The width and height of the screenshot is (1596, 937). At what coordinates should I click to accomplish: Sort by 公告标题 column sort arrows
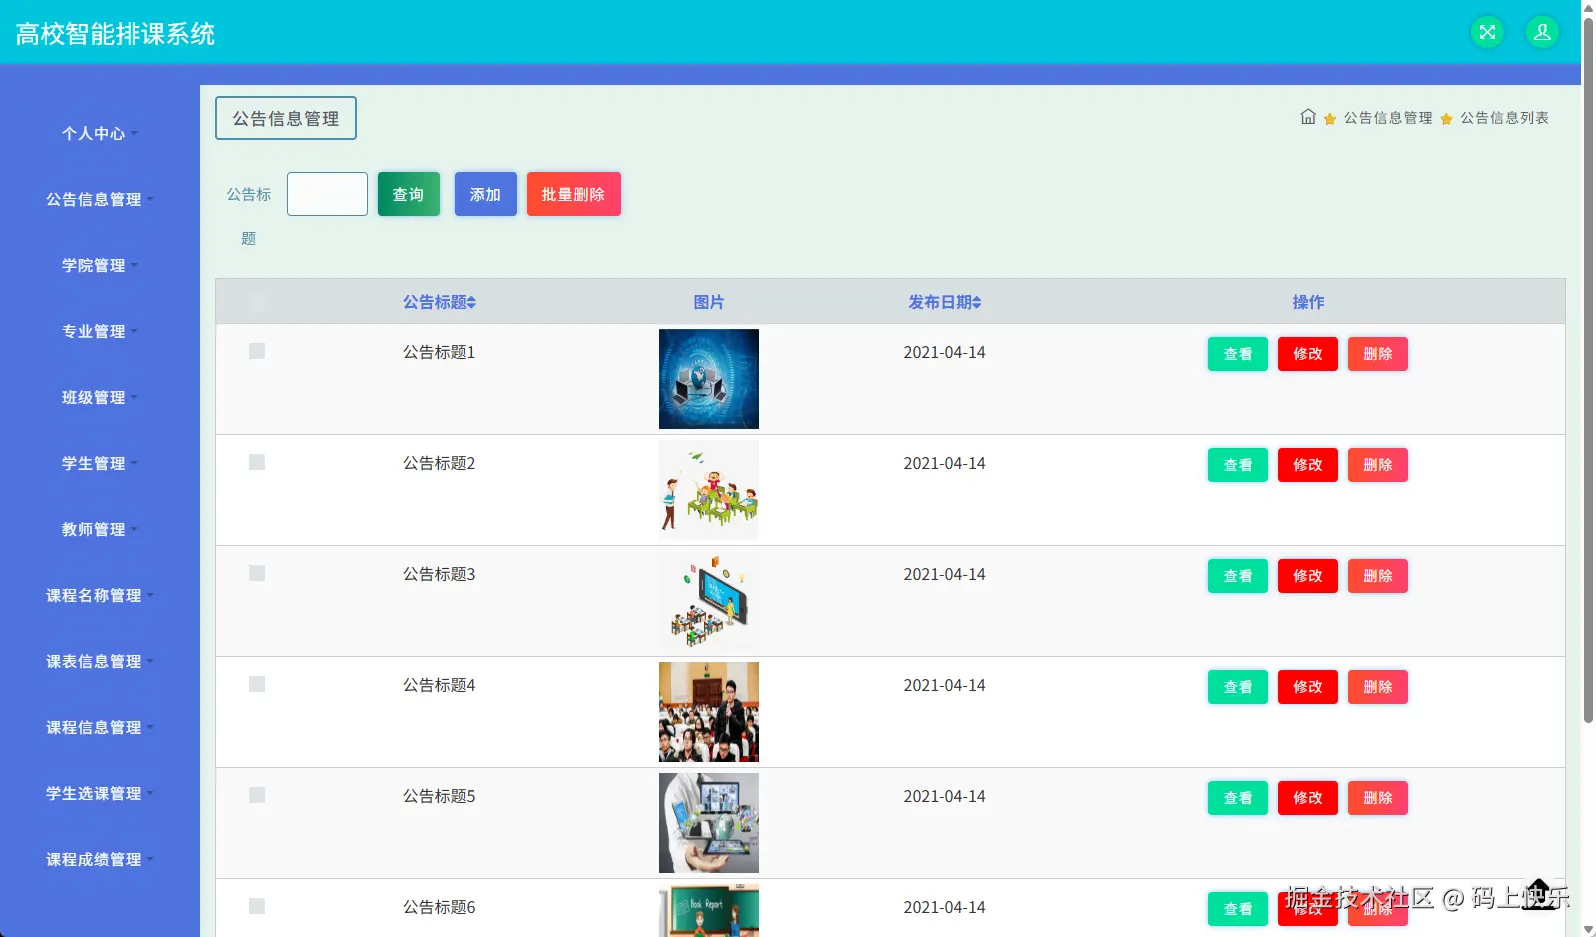471,302
